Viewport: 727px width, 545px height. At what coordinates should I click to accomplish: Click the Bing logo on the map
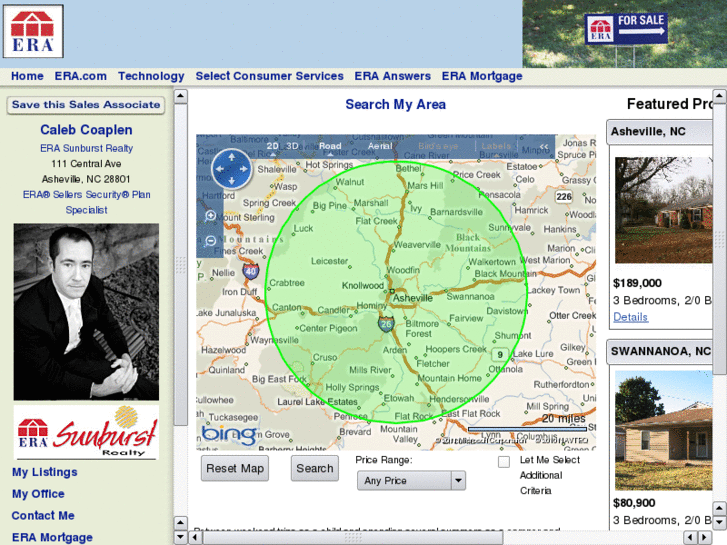point(229,435)
